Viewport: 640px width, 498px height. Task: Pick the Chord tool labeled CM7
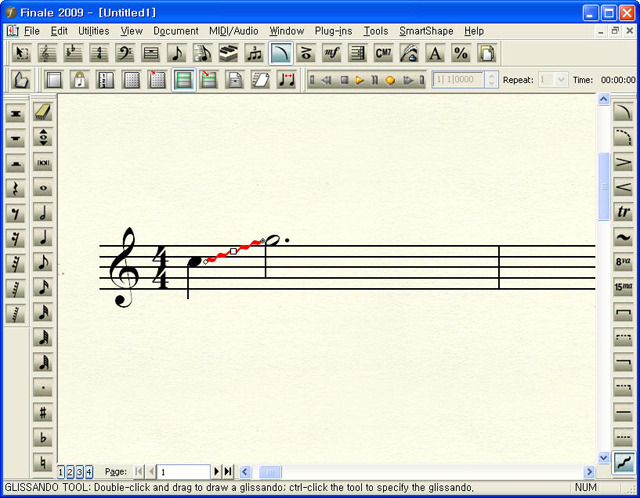[383, 54]
